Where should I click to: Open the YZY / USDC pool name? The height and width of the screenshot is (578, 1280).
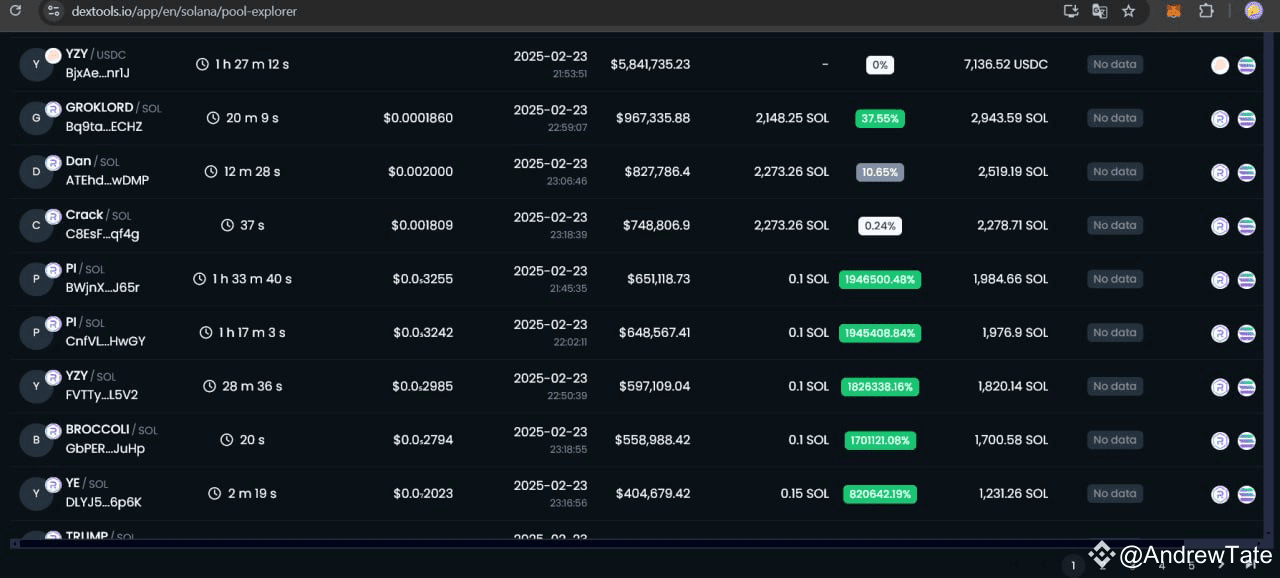coord(96,54)
